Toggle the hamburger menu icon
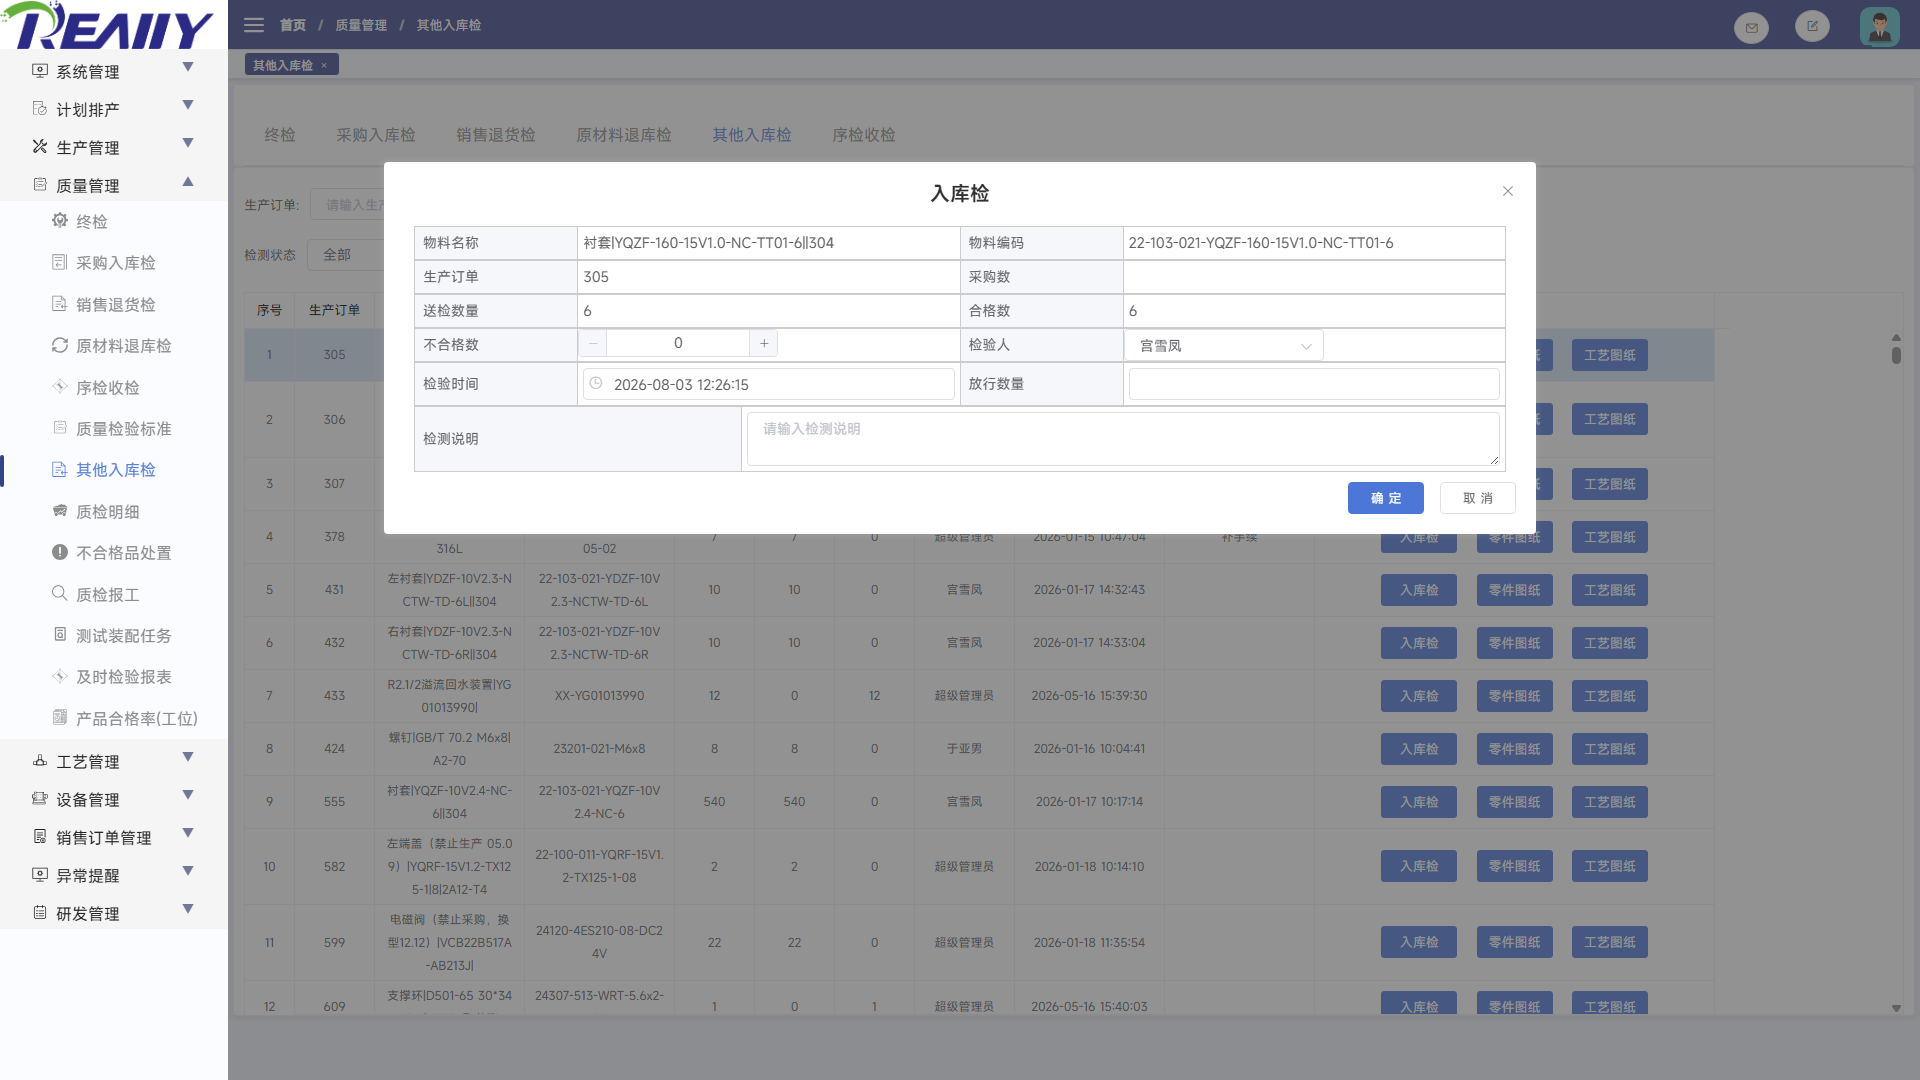The width and height of the screenshot is (1920, 1080). click(x=254, y=25)
